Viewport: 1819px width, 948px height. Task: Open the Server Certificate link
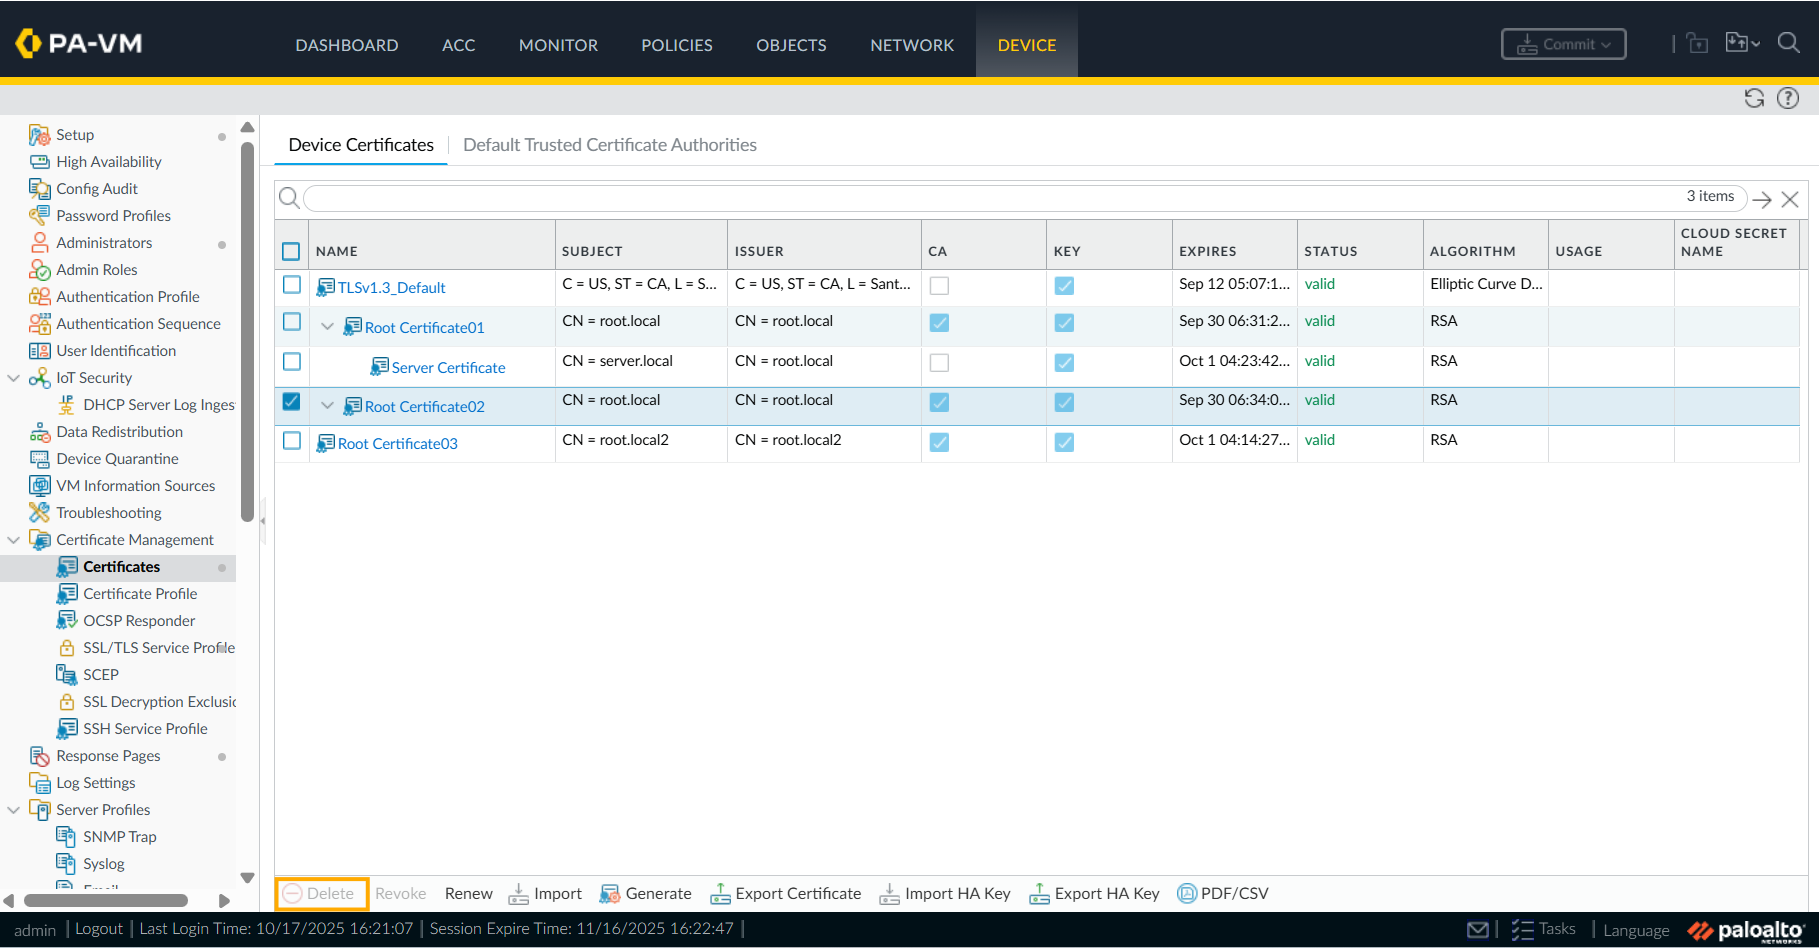[448, 367]
